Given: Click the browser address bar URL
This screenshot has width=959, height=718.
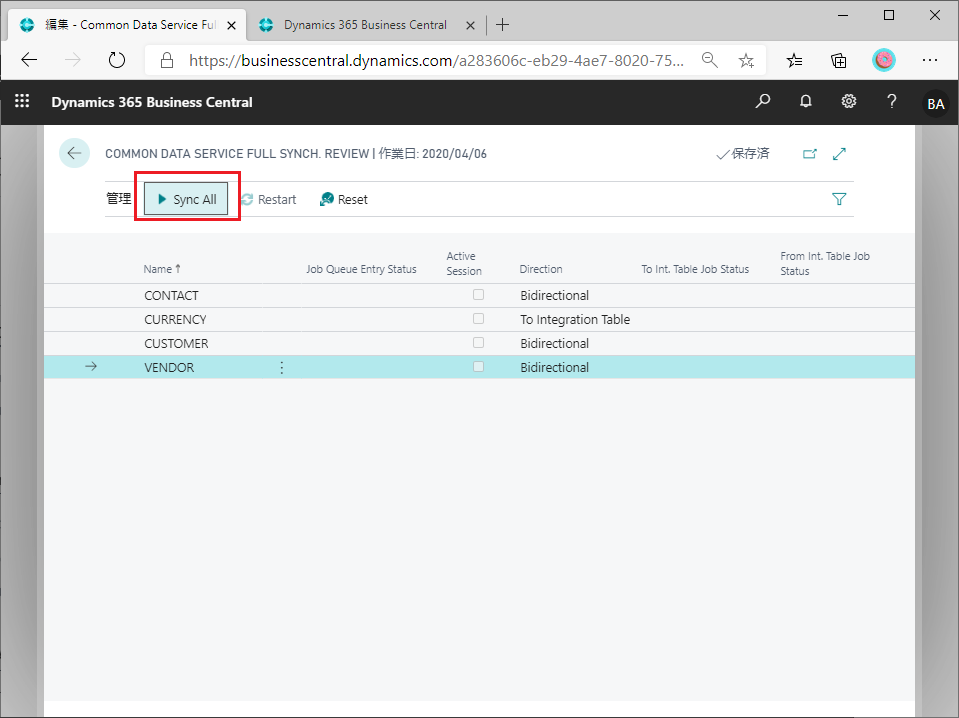Looking at the screenshot, I should (x=436, y=60).
